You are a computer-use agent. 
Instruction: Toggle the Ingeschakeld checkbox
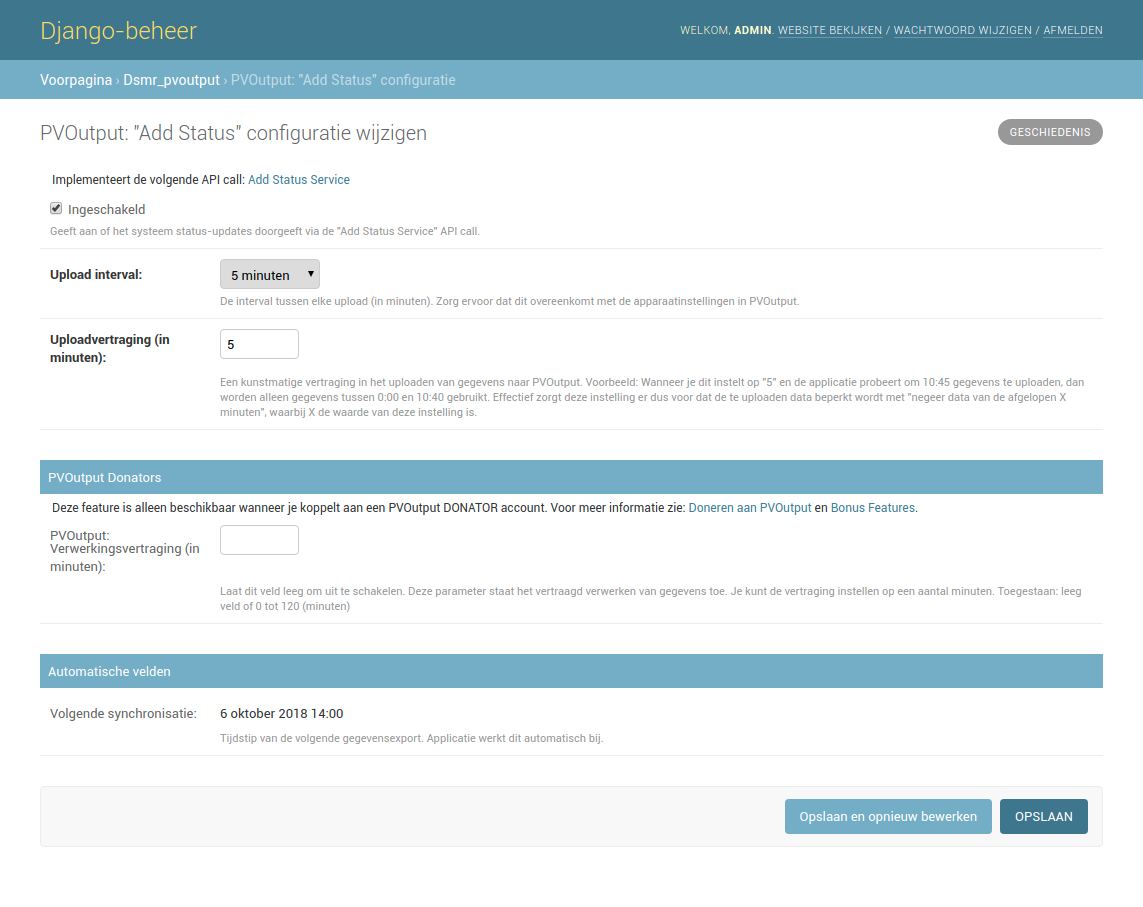tap(56, 209)
